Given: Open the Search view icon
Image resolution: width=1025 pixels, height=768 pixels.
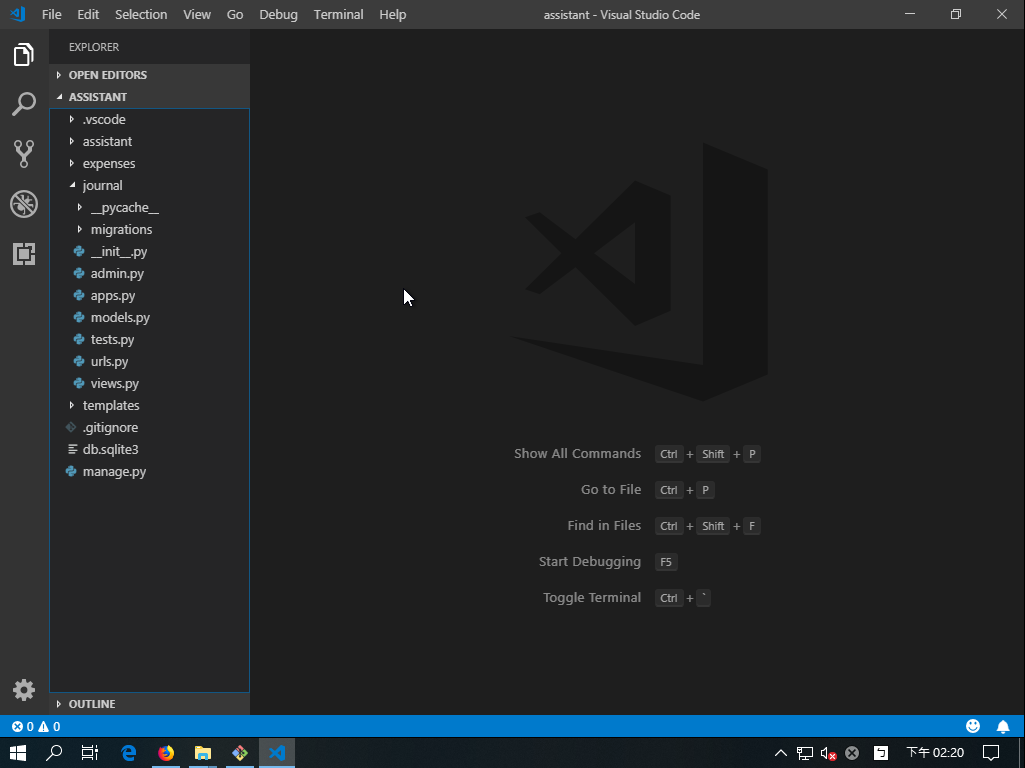Looking at the screenshot, I should point(24,104).
